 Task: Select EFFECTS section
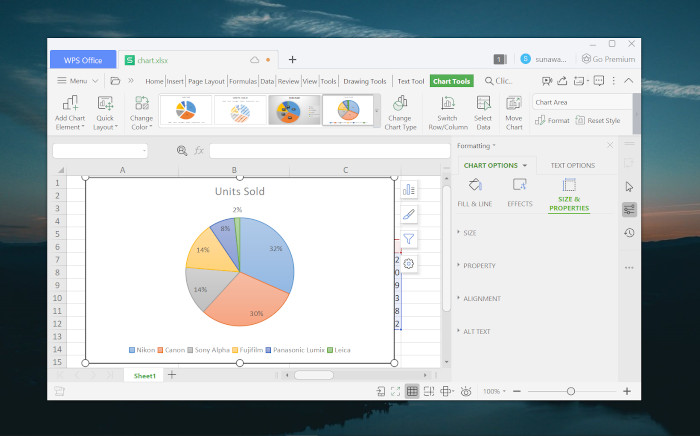point(520,193)
